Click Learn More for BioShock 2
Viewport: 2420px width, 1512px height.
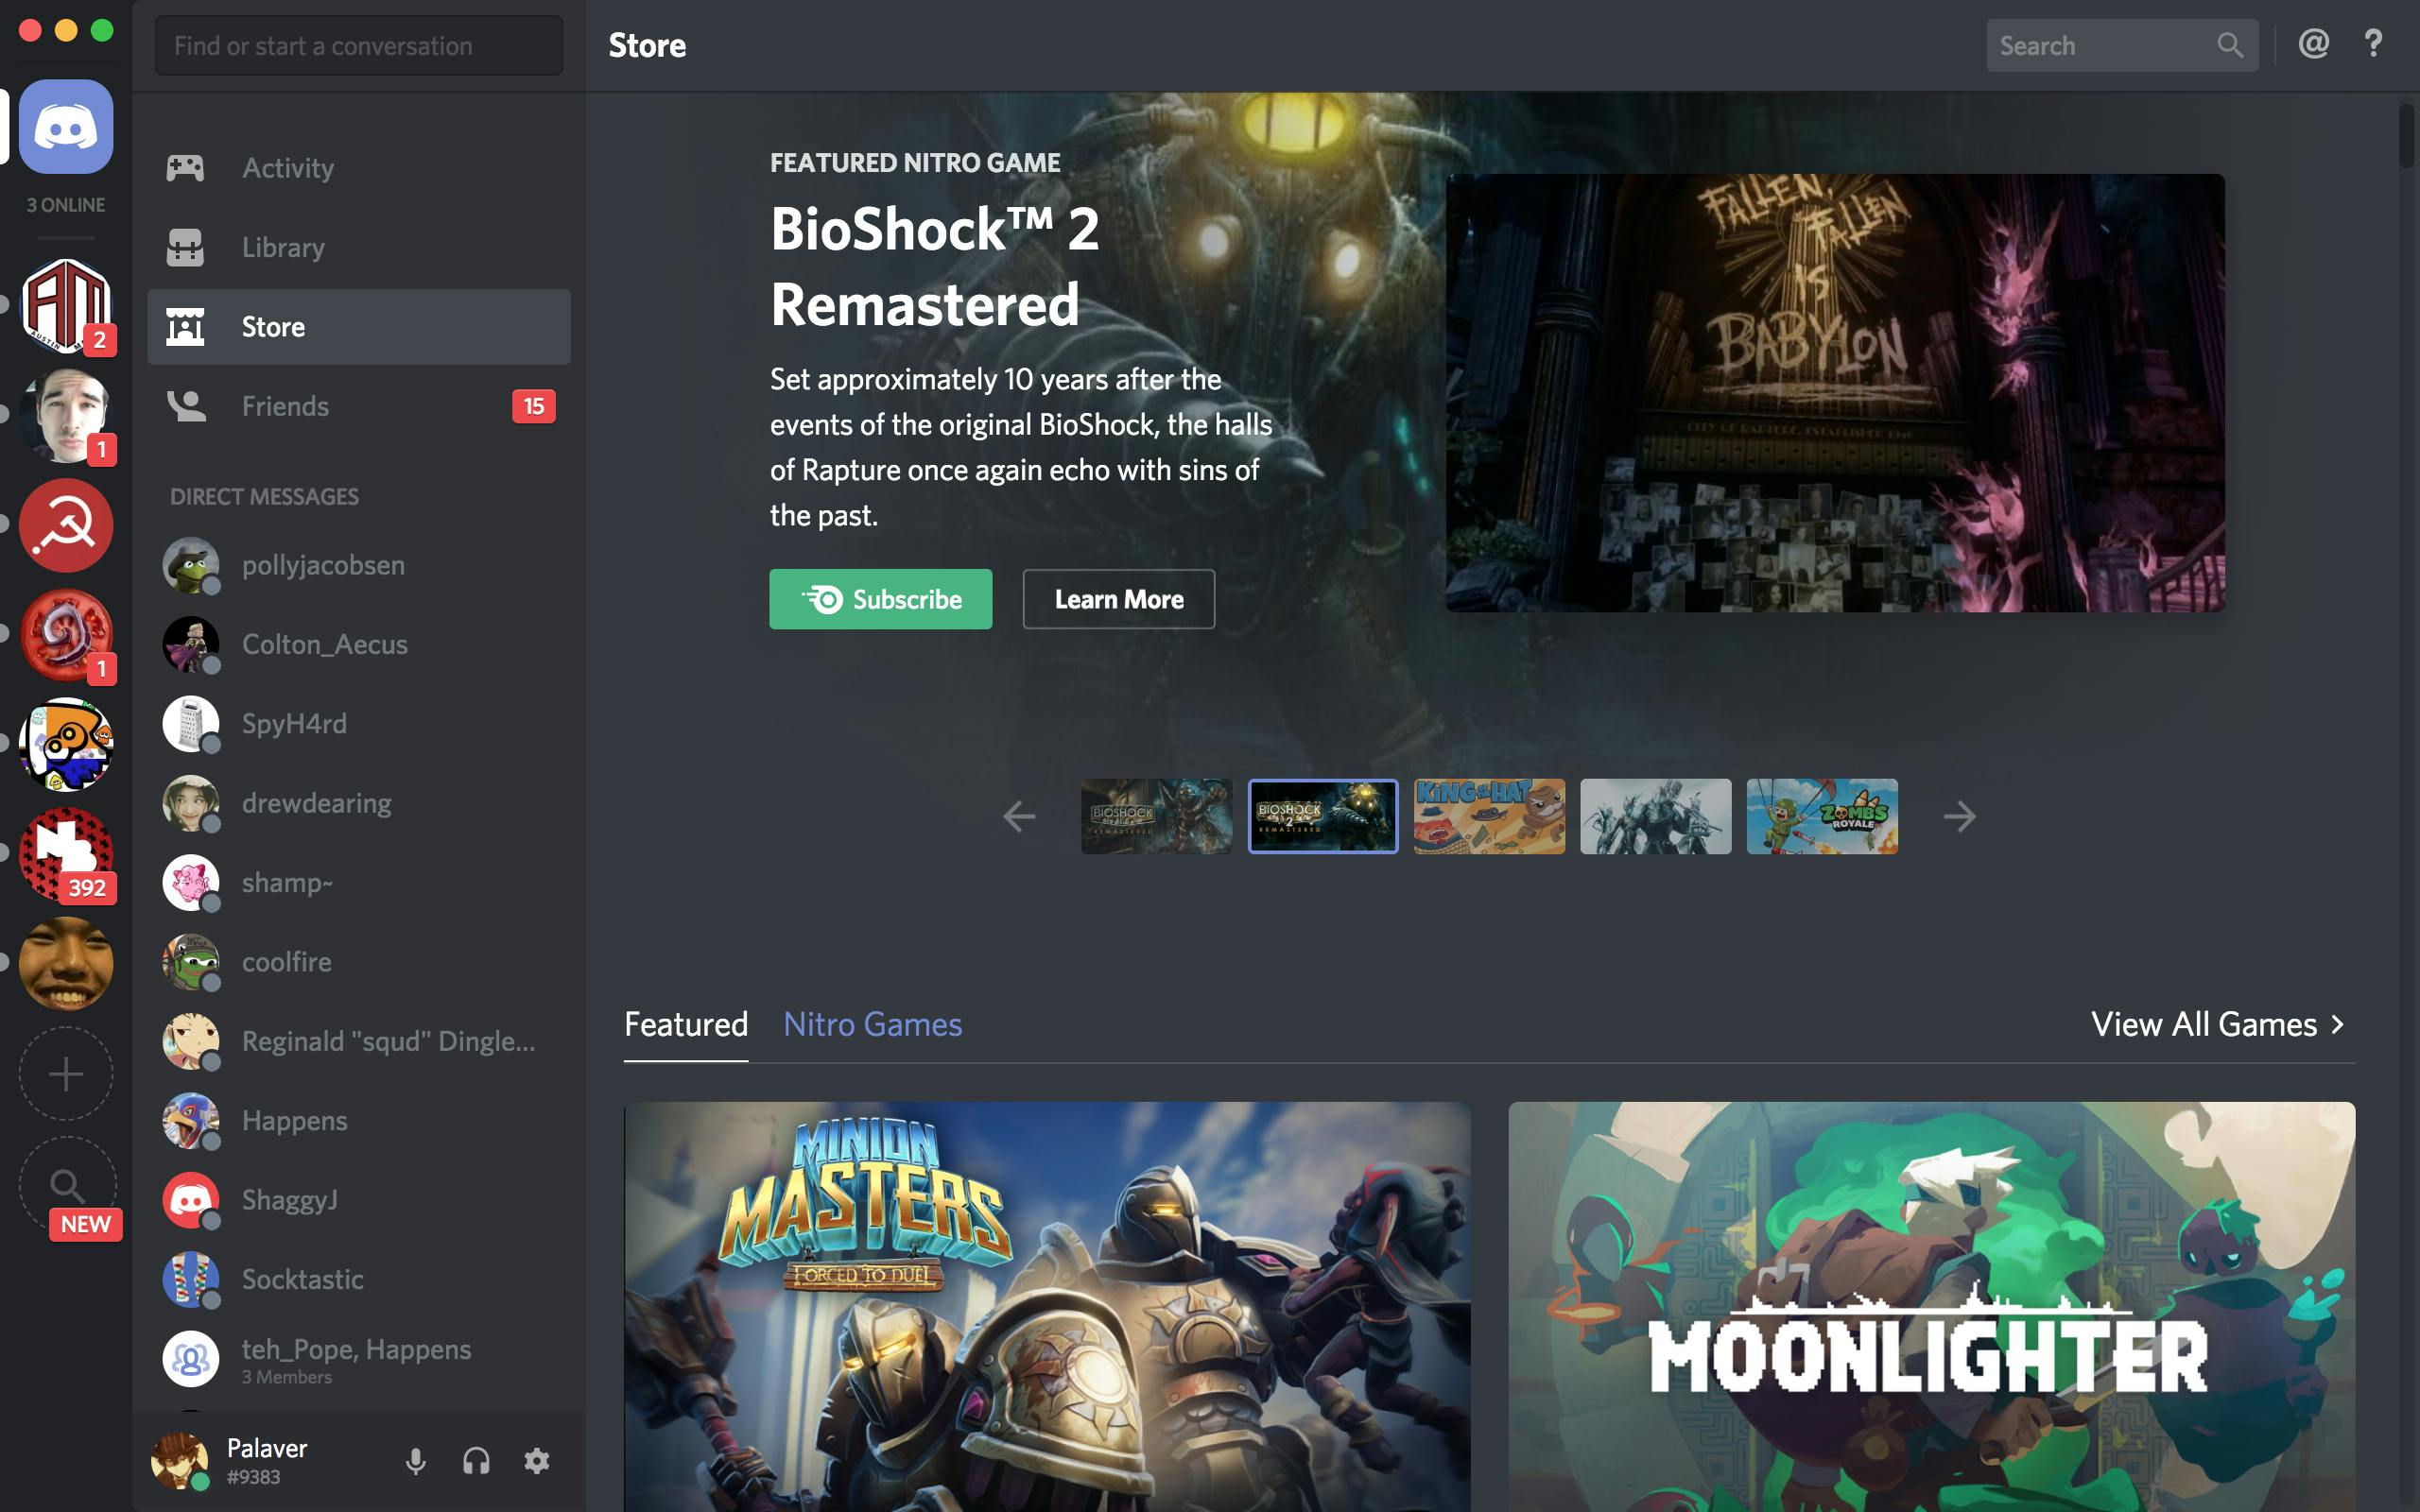[1118, 597]
